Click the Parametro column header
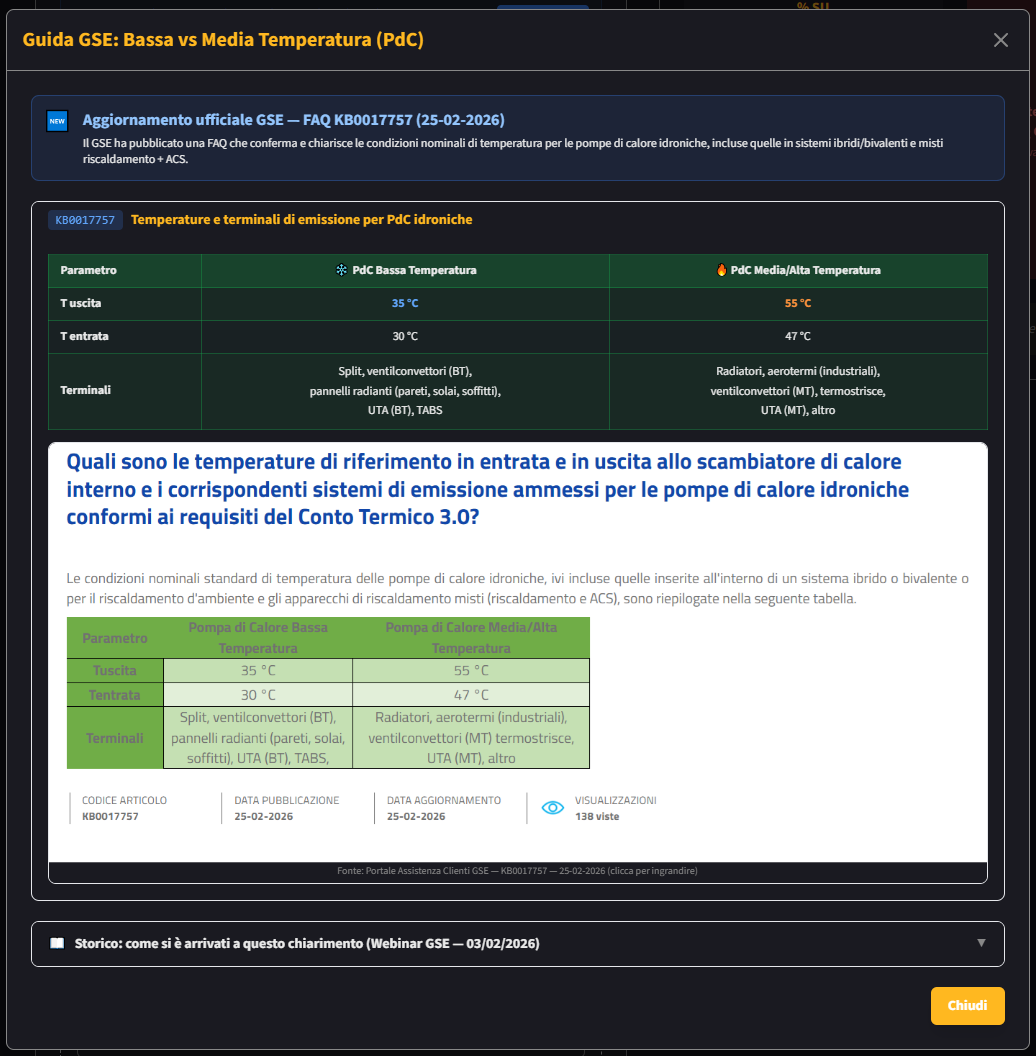The height and width of the screenshot is (1056, 1036). pos(88,270)
